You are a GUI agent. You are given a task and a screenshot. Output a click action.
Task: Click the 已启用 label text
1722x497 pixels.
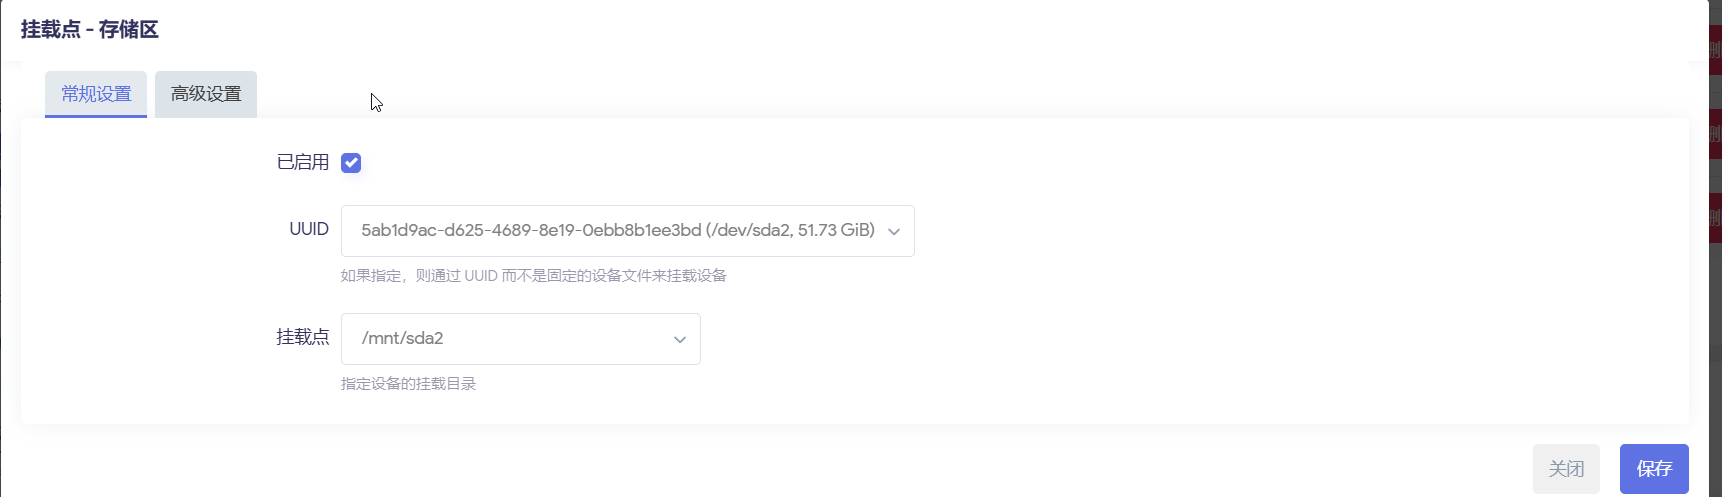click(303, 162)
